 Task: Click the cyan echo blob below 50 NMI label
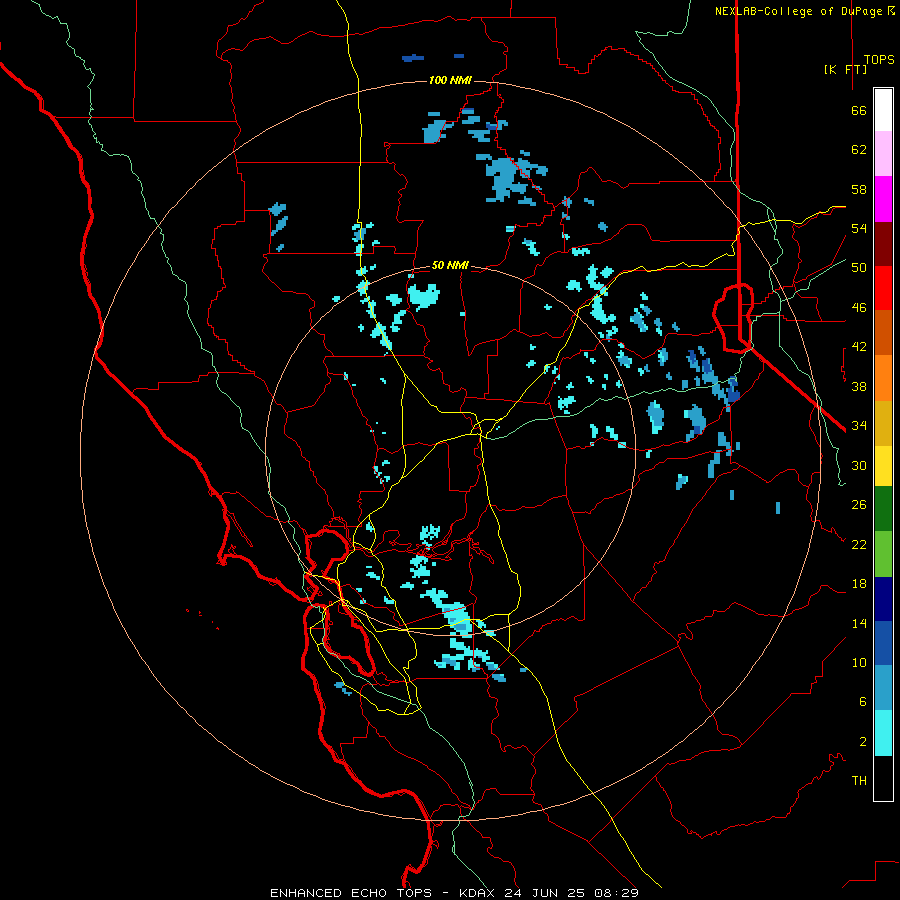(424, 296)
